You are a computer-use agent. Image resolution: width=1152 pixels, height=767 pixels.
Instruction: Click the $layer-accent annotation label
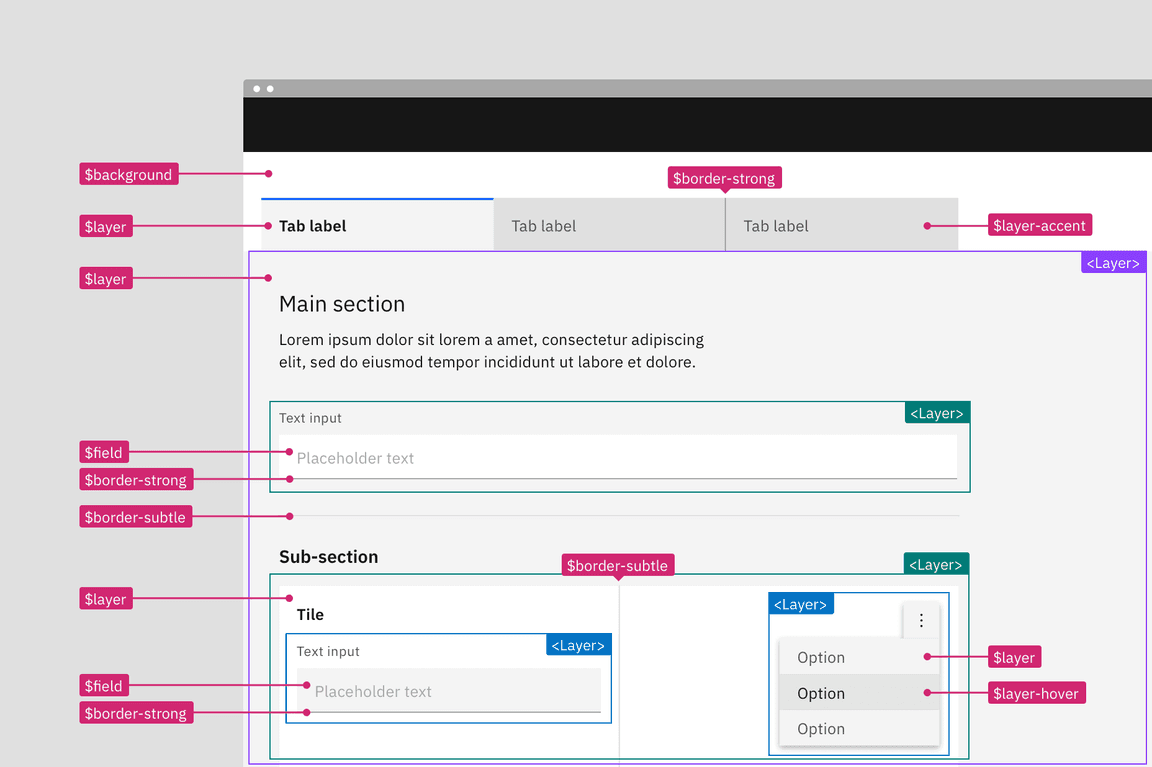click(x=1039, y=225)
